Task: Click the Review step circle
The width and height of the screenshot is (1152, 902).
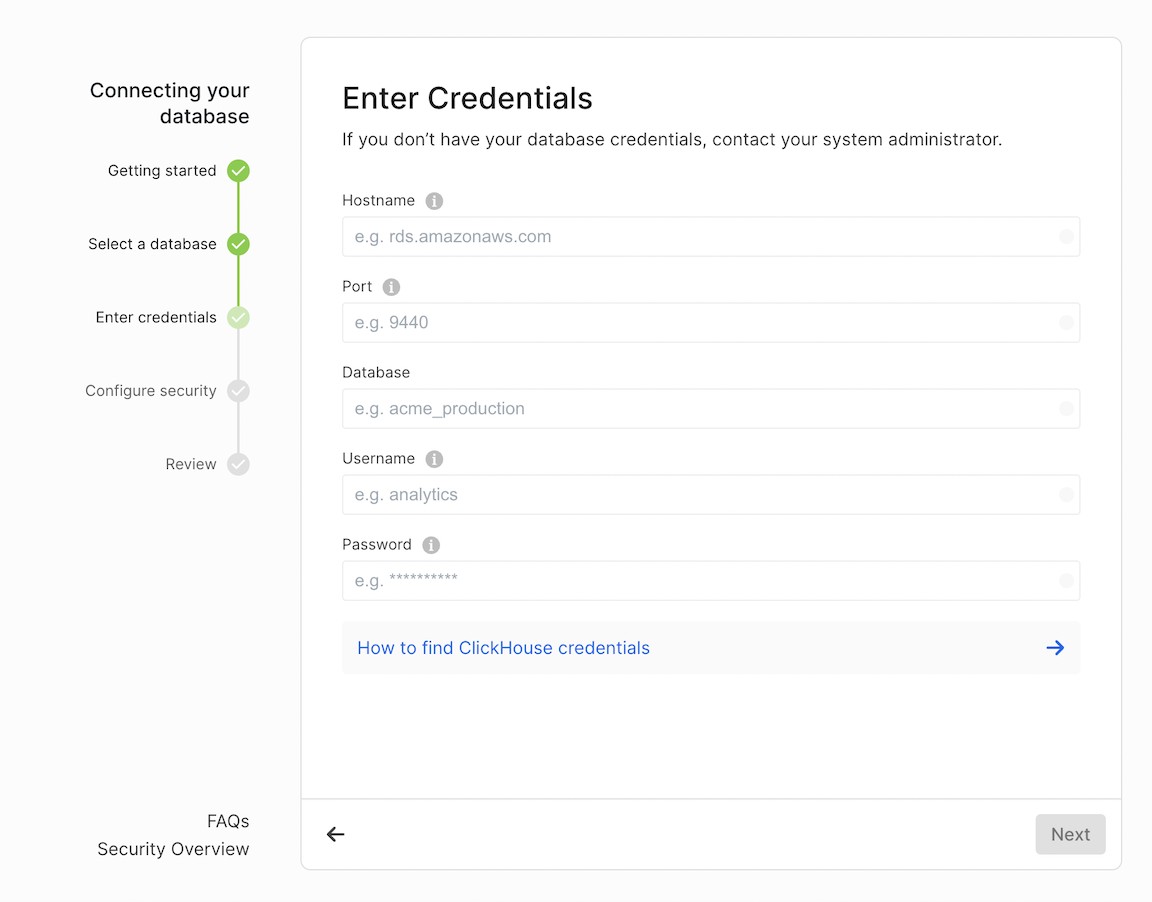Action: [x=238, y=464]
